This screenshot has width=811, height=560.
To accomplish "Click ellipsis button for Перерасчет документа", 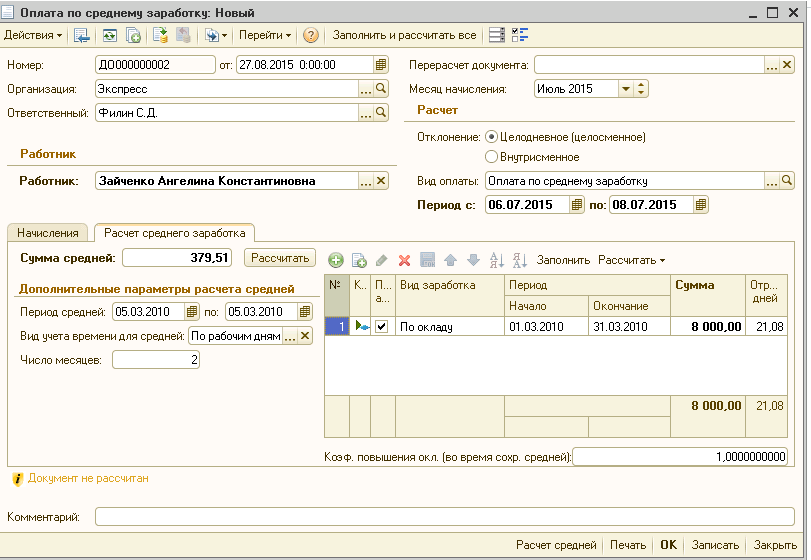I will [x=772, y=65].
